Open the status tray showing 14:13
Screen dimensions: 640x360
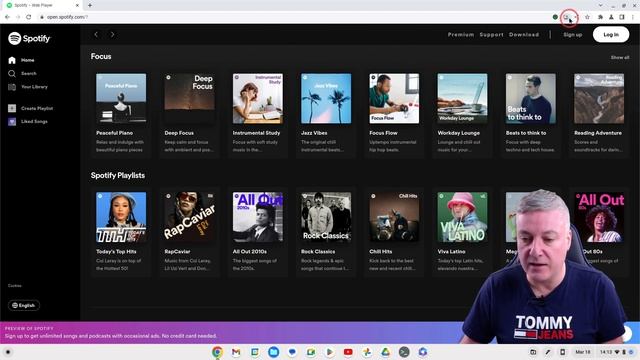click(616, 352)
